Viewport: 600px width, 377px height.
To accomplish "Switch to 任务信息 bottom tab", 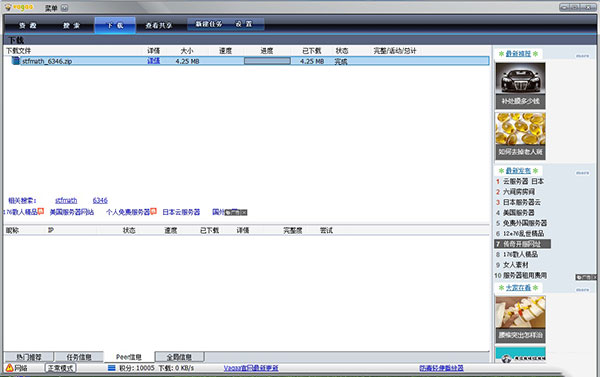I will (79, 357).
